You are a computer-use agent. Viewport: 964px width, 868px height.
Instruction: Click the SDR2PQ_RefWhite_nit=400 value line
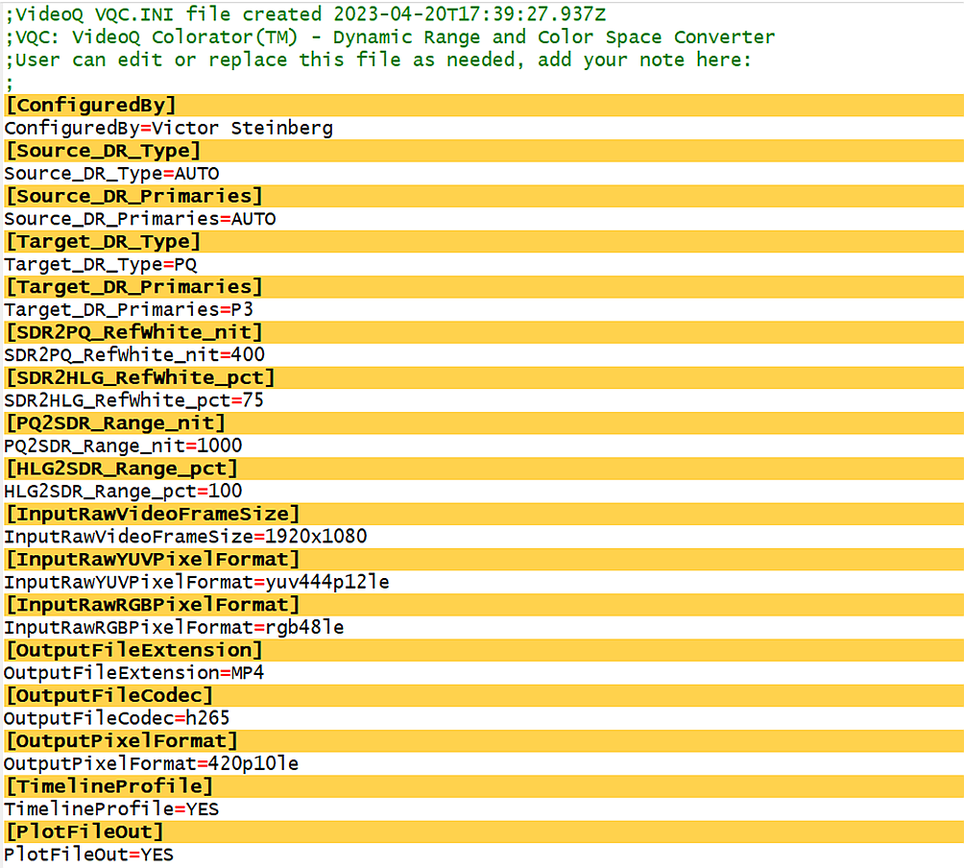134,355
